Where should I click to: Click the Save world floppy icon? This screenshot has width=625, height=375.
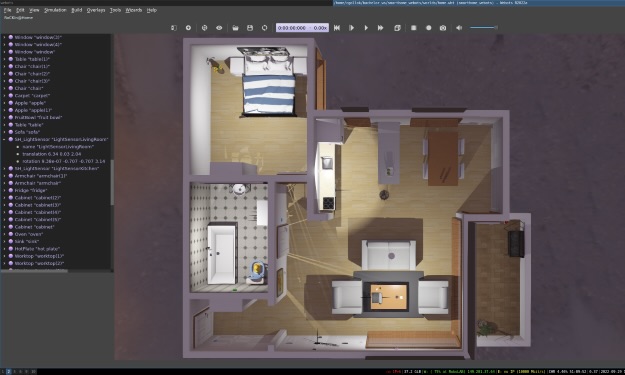pyautogui.click(x=250, y=28)
